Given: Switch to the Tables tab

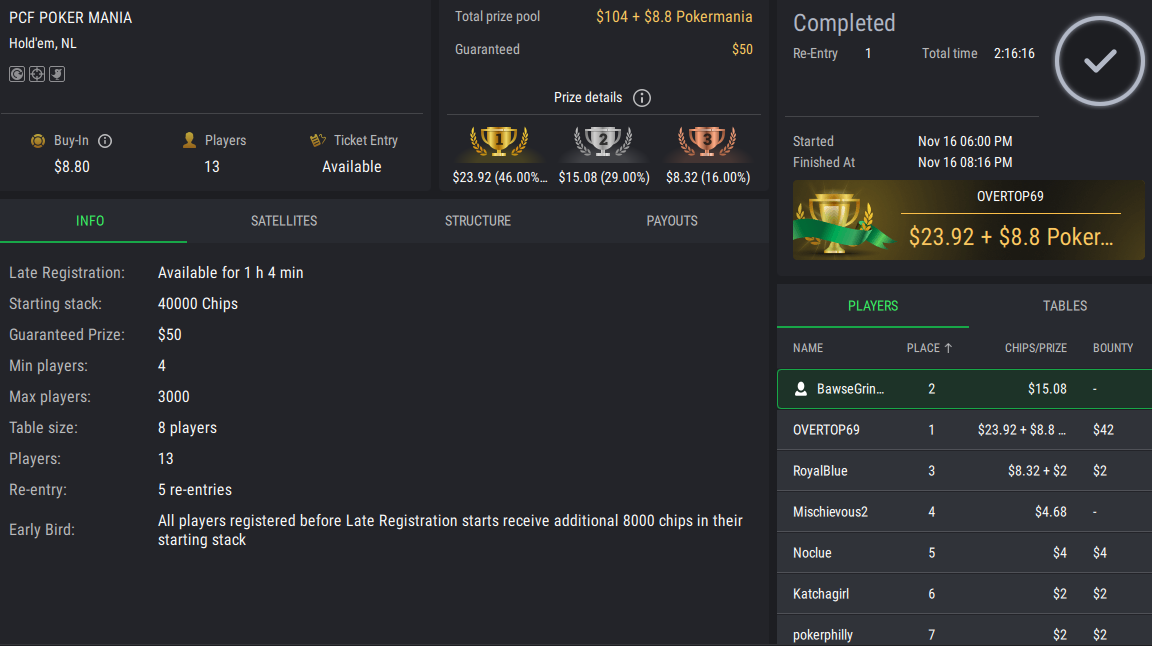Looking at the screenshot, I should (1065, 306).
